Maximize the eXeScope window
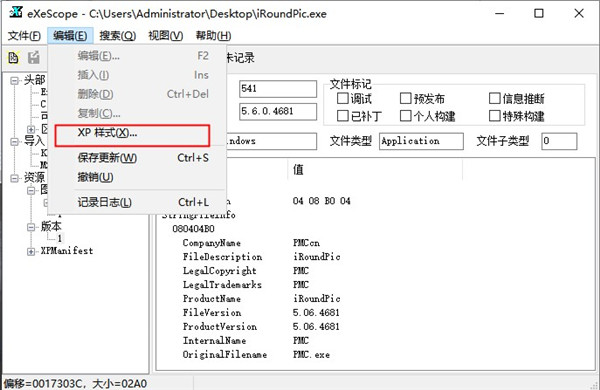 pos(539,13)
